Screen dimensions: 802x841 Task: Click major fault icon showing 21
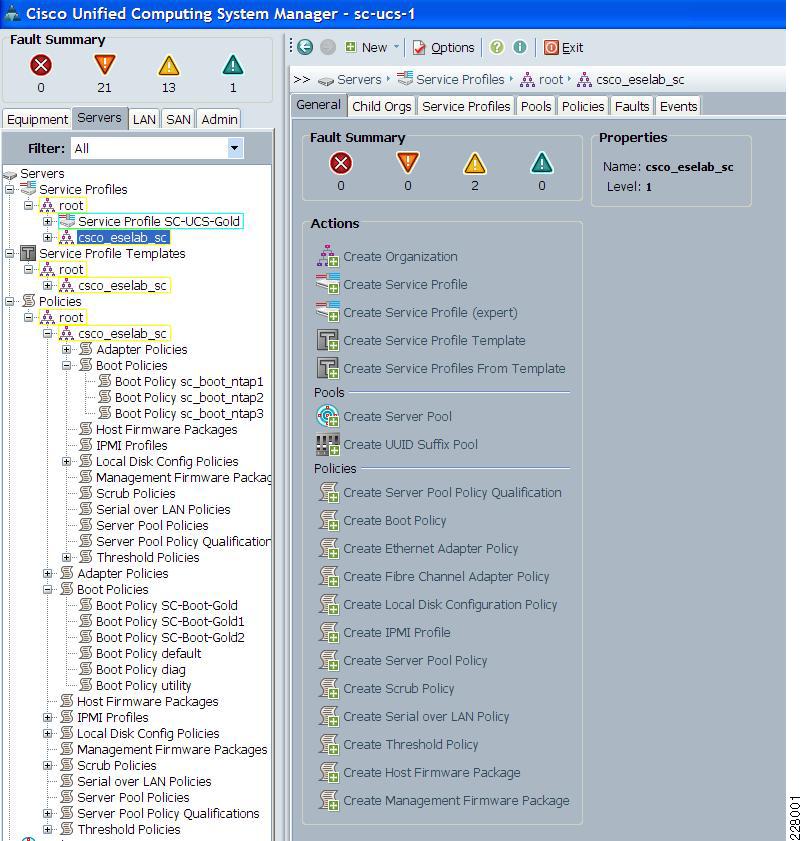105,64
